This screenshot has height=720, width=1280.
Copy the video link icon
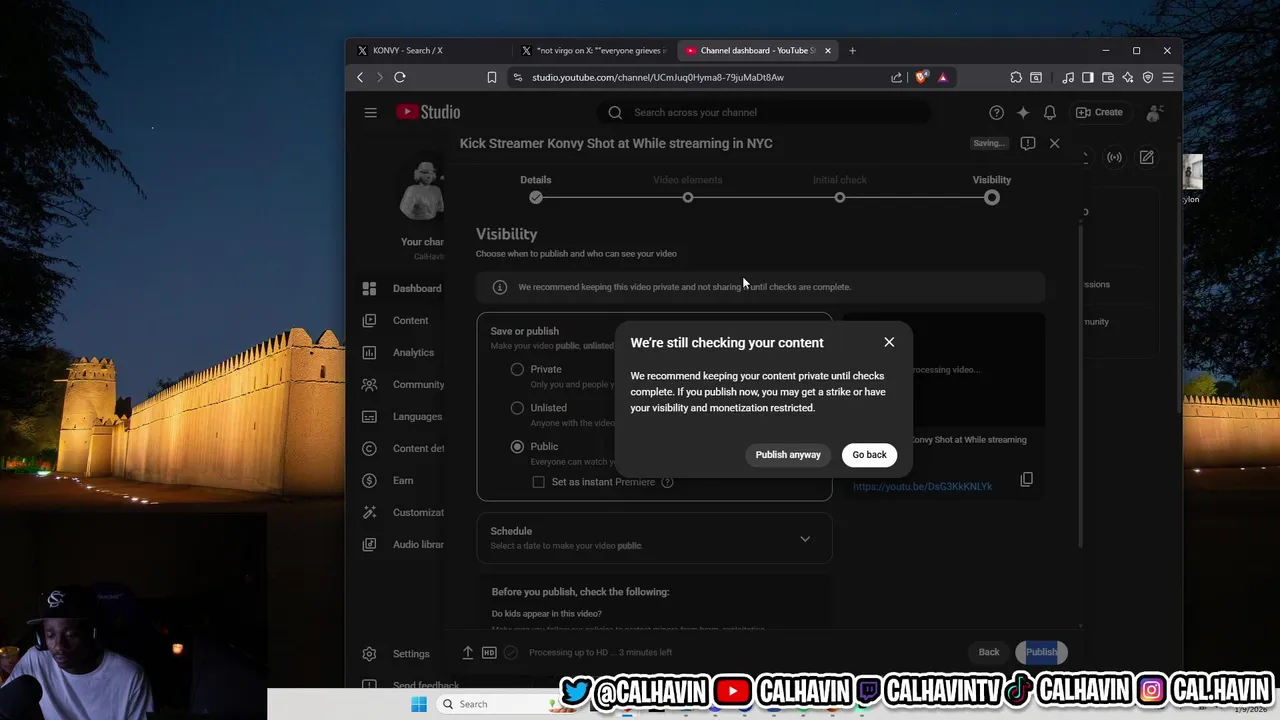(x=1026, y=480)
